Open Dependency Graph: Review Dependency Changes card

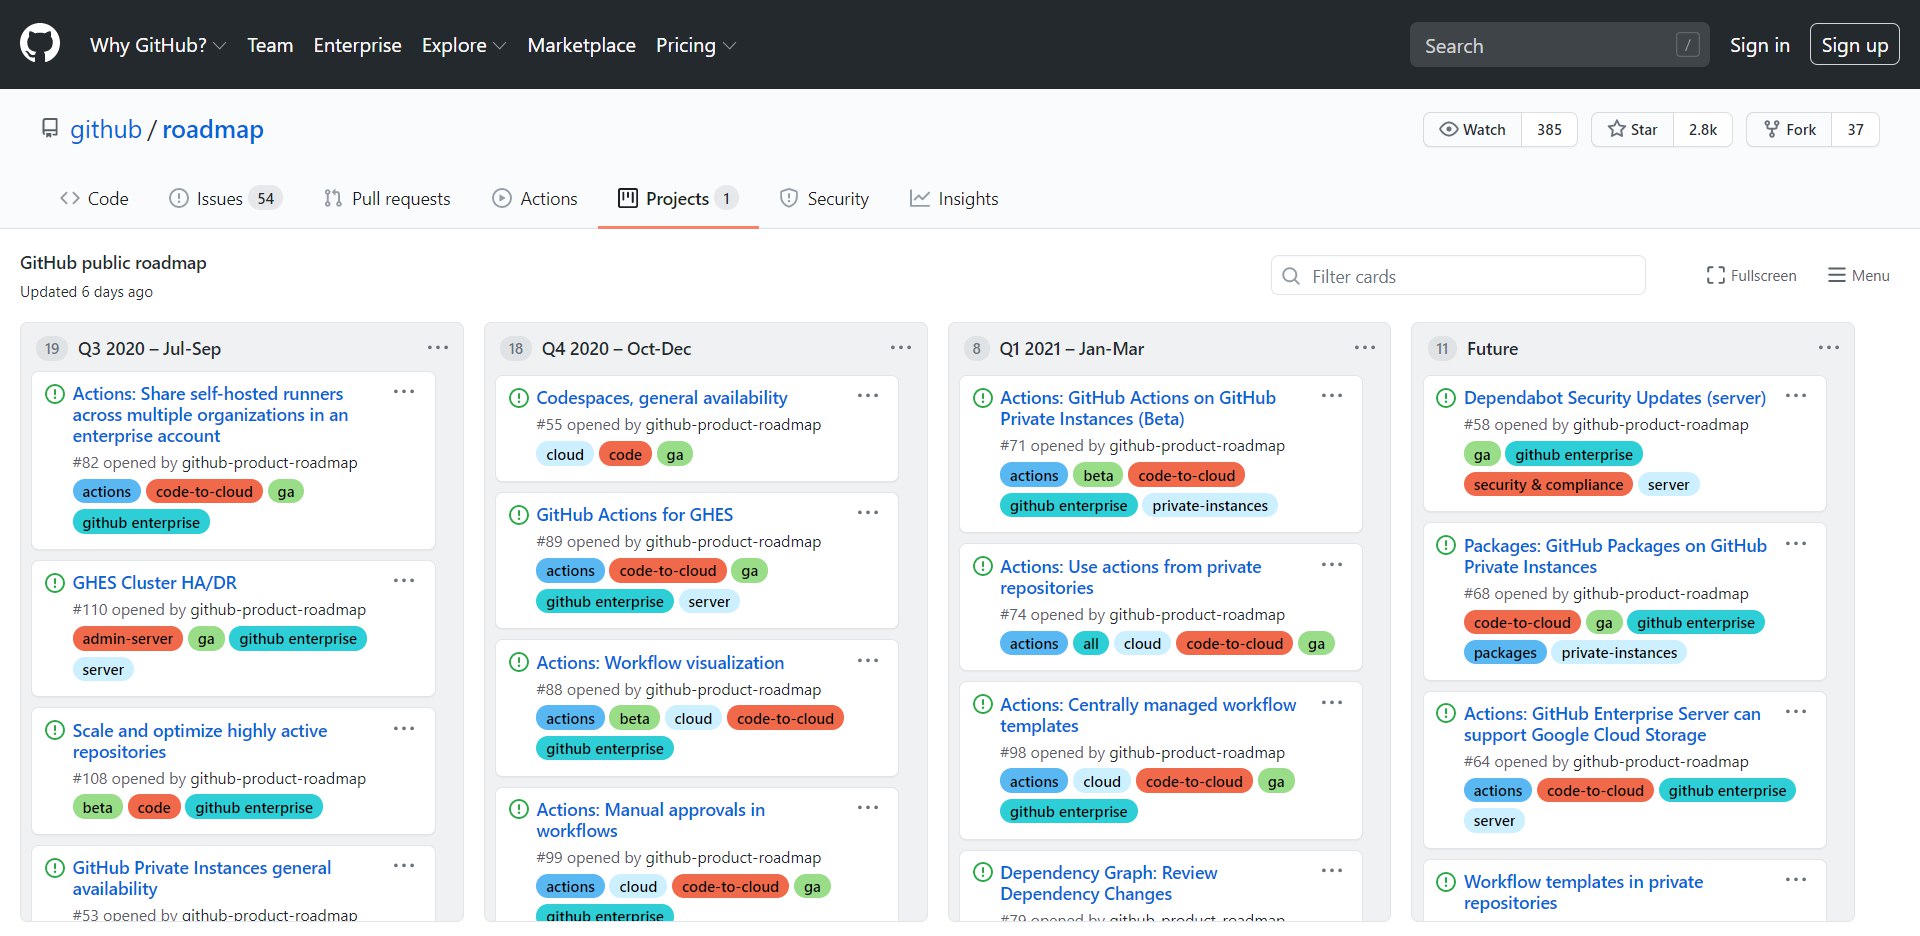tap(1109, 883)
